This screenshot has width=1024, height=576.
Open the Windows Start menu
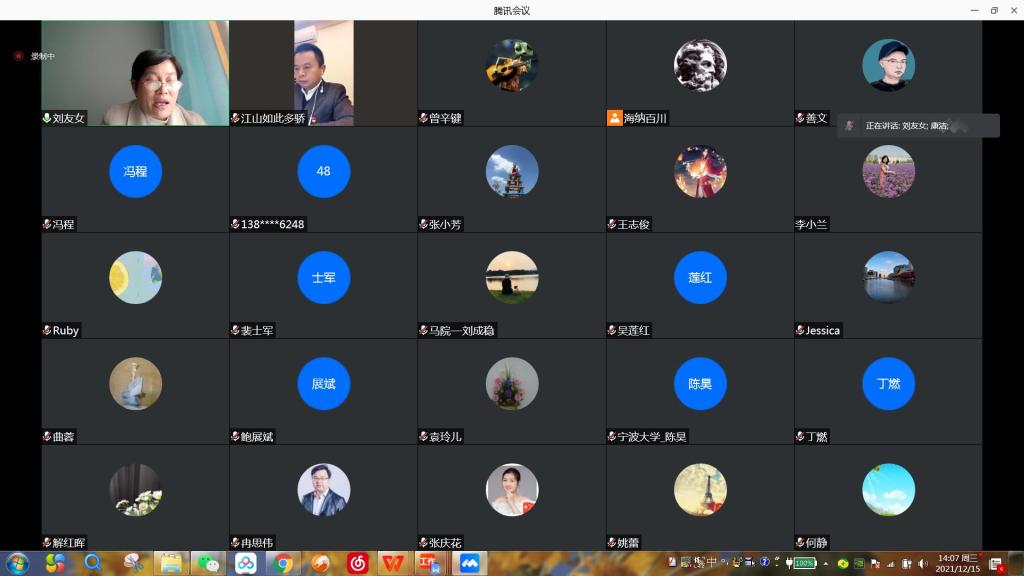coord(17,563)
